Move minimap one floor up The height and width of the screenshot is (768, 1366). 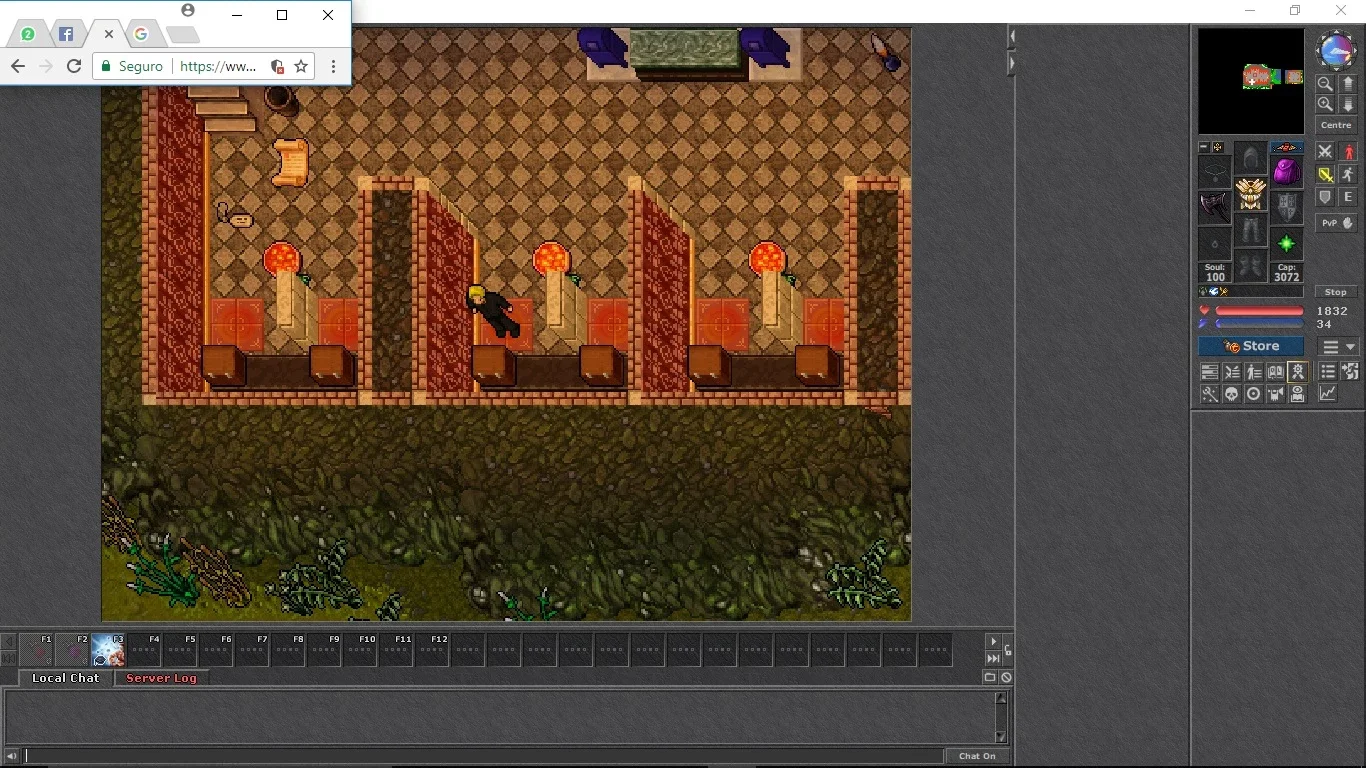pos(1347,84)
